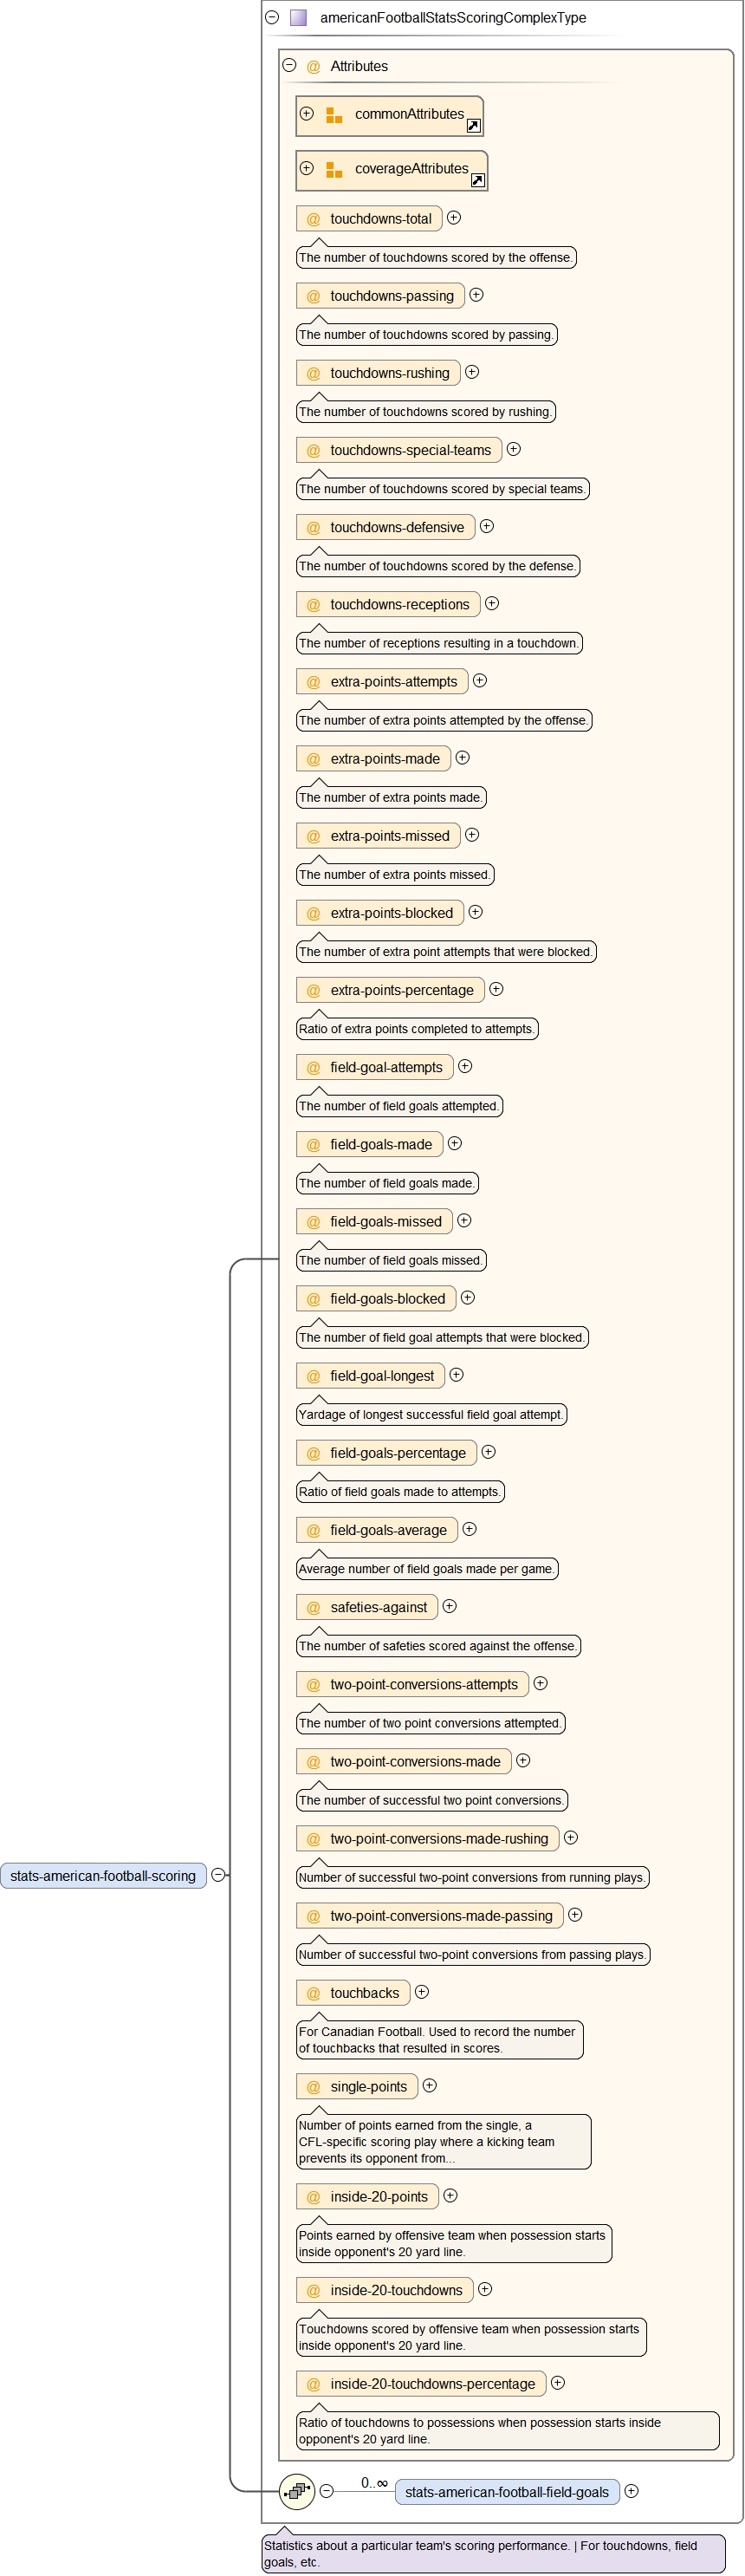Viewport: 745px width, 2576px height.
Task: Click the commonAttributes group icon
Action: tap(334, 116)
